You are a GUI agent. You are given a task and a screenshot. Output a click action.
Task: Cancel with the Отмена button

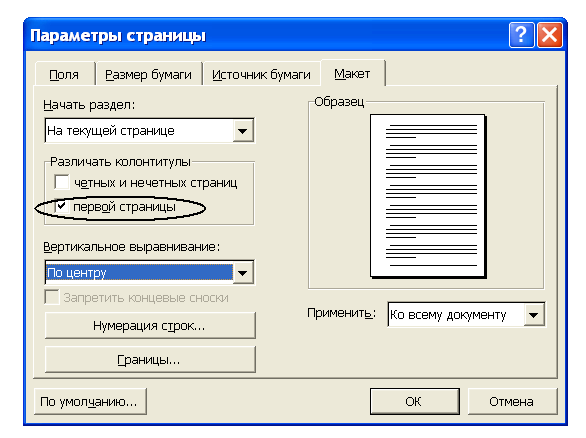pyautogui.click(x=512, y=401)
